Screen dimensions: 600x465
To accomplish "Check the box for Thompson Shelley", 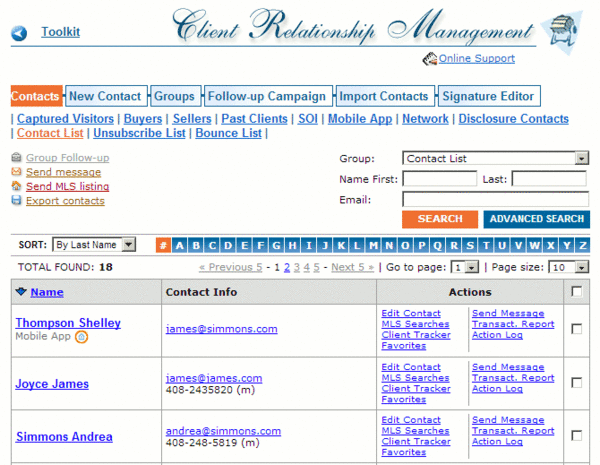I will pyautogui.click(x=577, y=329).
